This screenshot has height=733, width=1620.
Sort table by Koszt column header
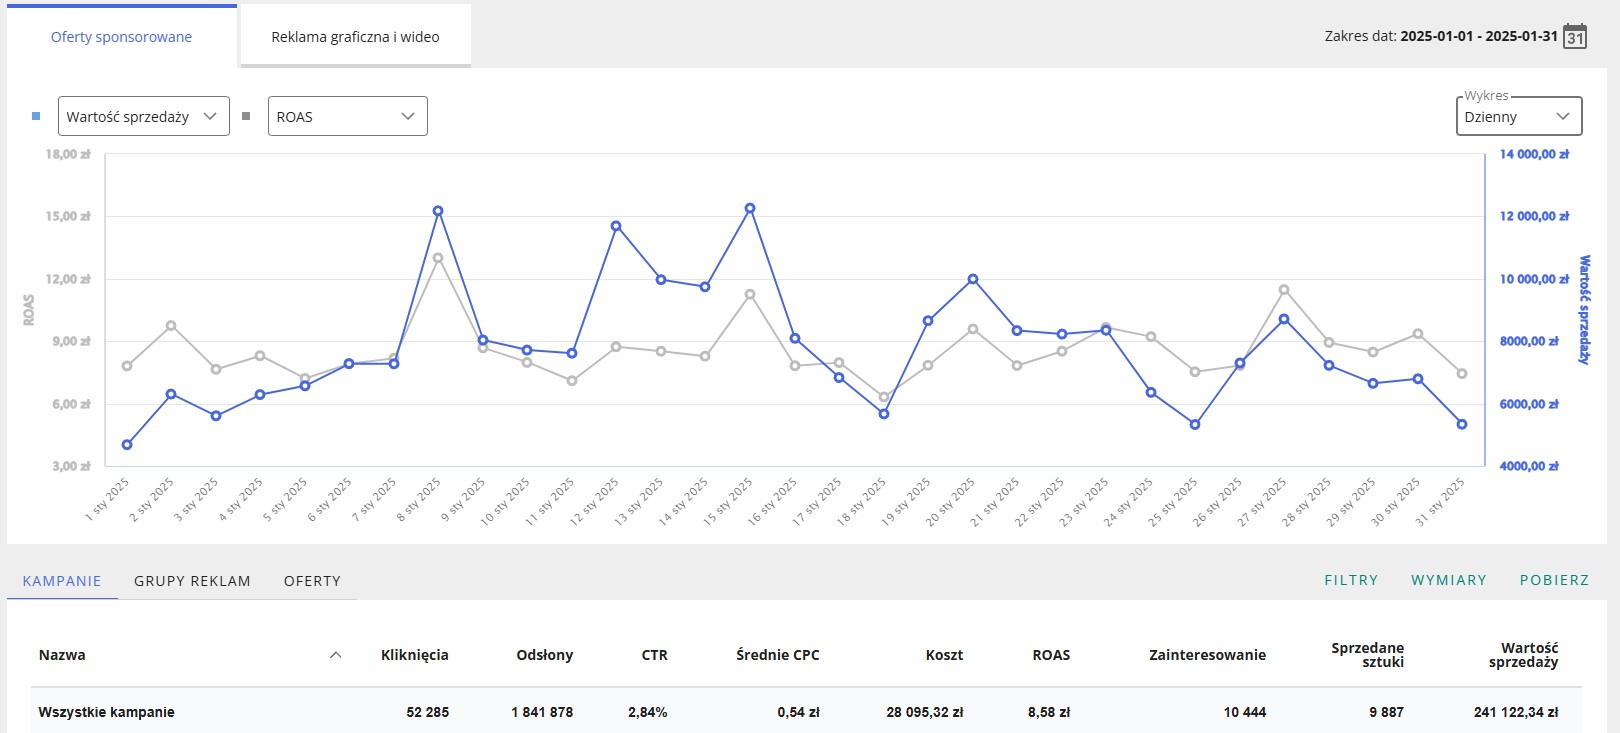(x=944, y=655)
